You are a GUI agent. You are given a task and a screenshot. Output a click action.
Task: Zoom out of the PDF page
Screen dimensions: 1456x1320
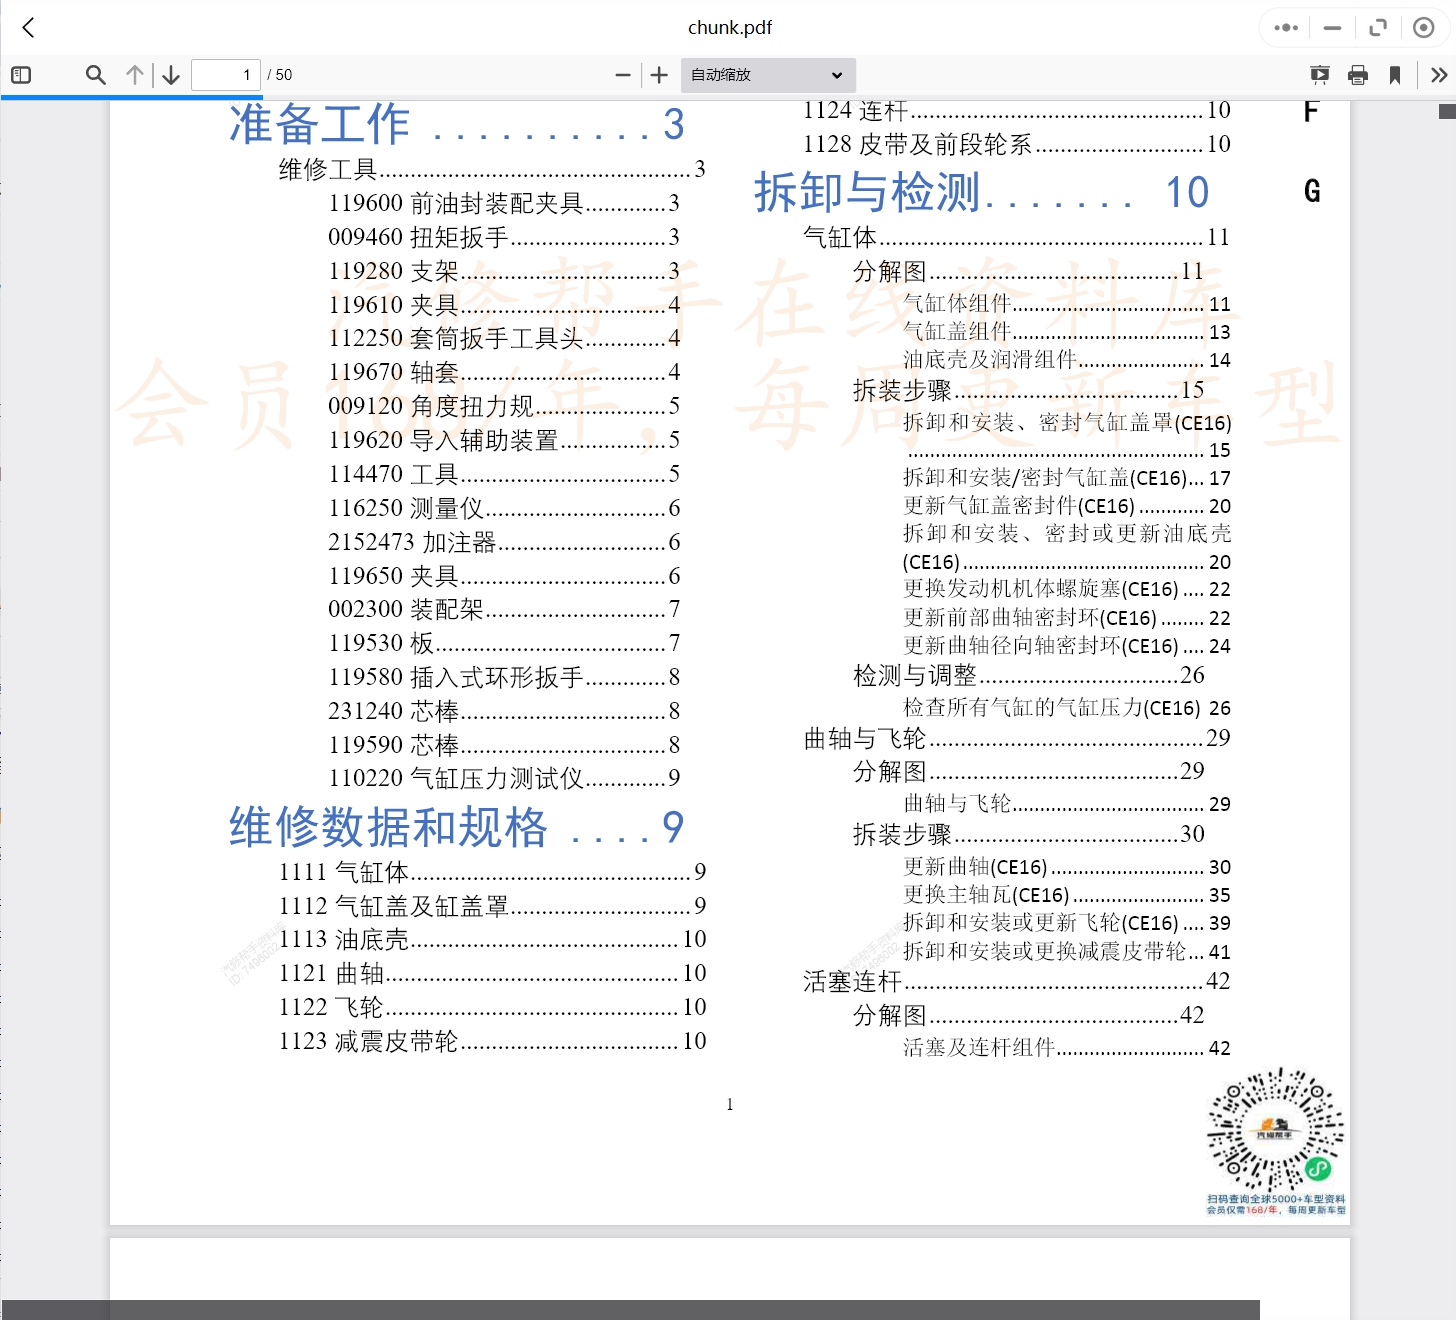click(x=622, y=74)
